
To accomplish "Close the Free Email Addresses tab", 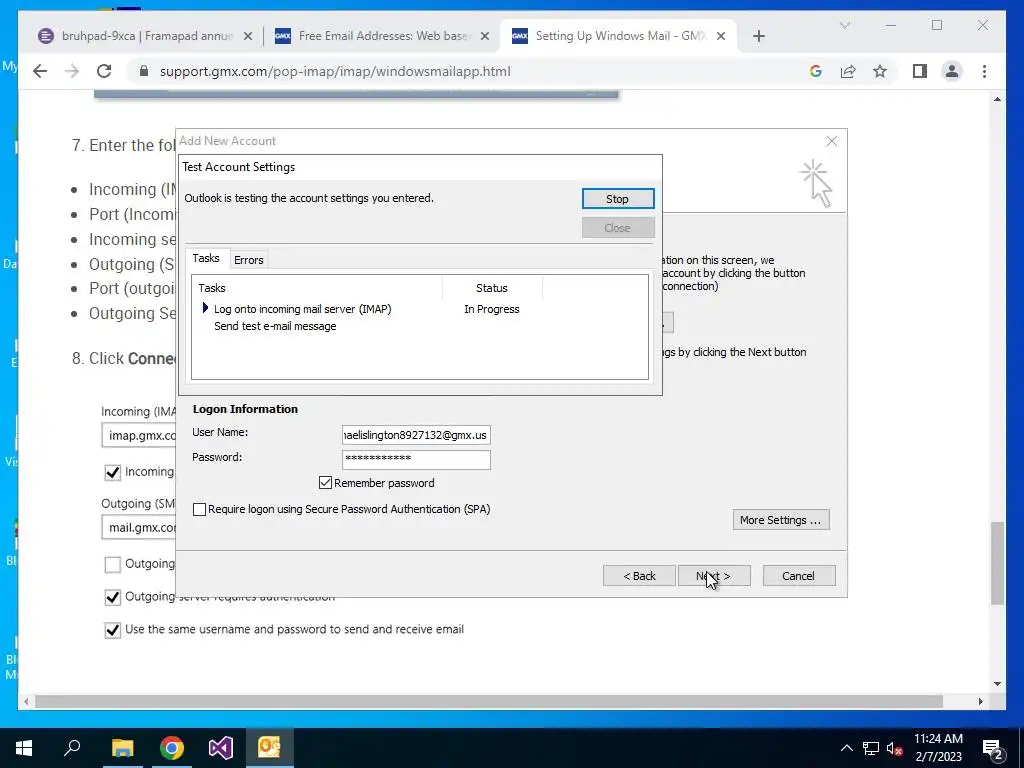I will coord(485,36).
